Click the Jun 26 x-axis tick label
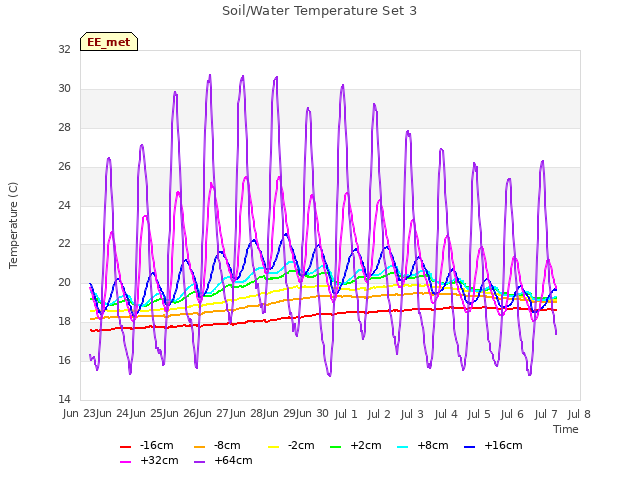This screenshot has width=640, height=480. click(x=180, y=414)
